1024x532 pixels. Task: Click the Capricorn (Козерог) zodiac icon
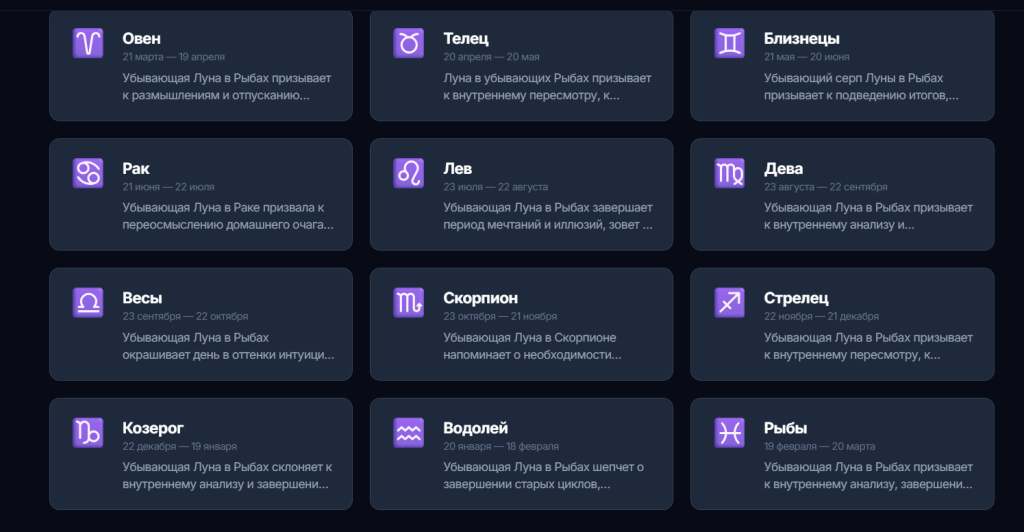88,432
